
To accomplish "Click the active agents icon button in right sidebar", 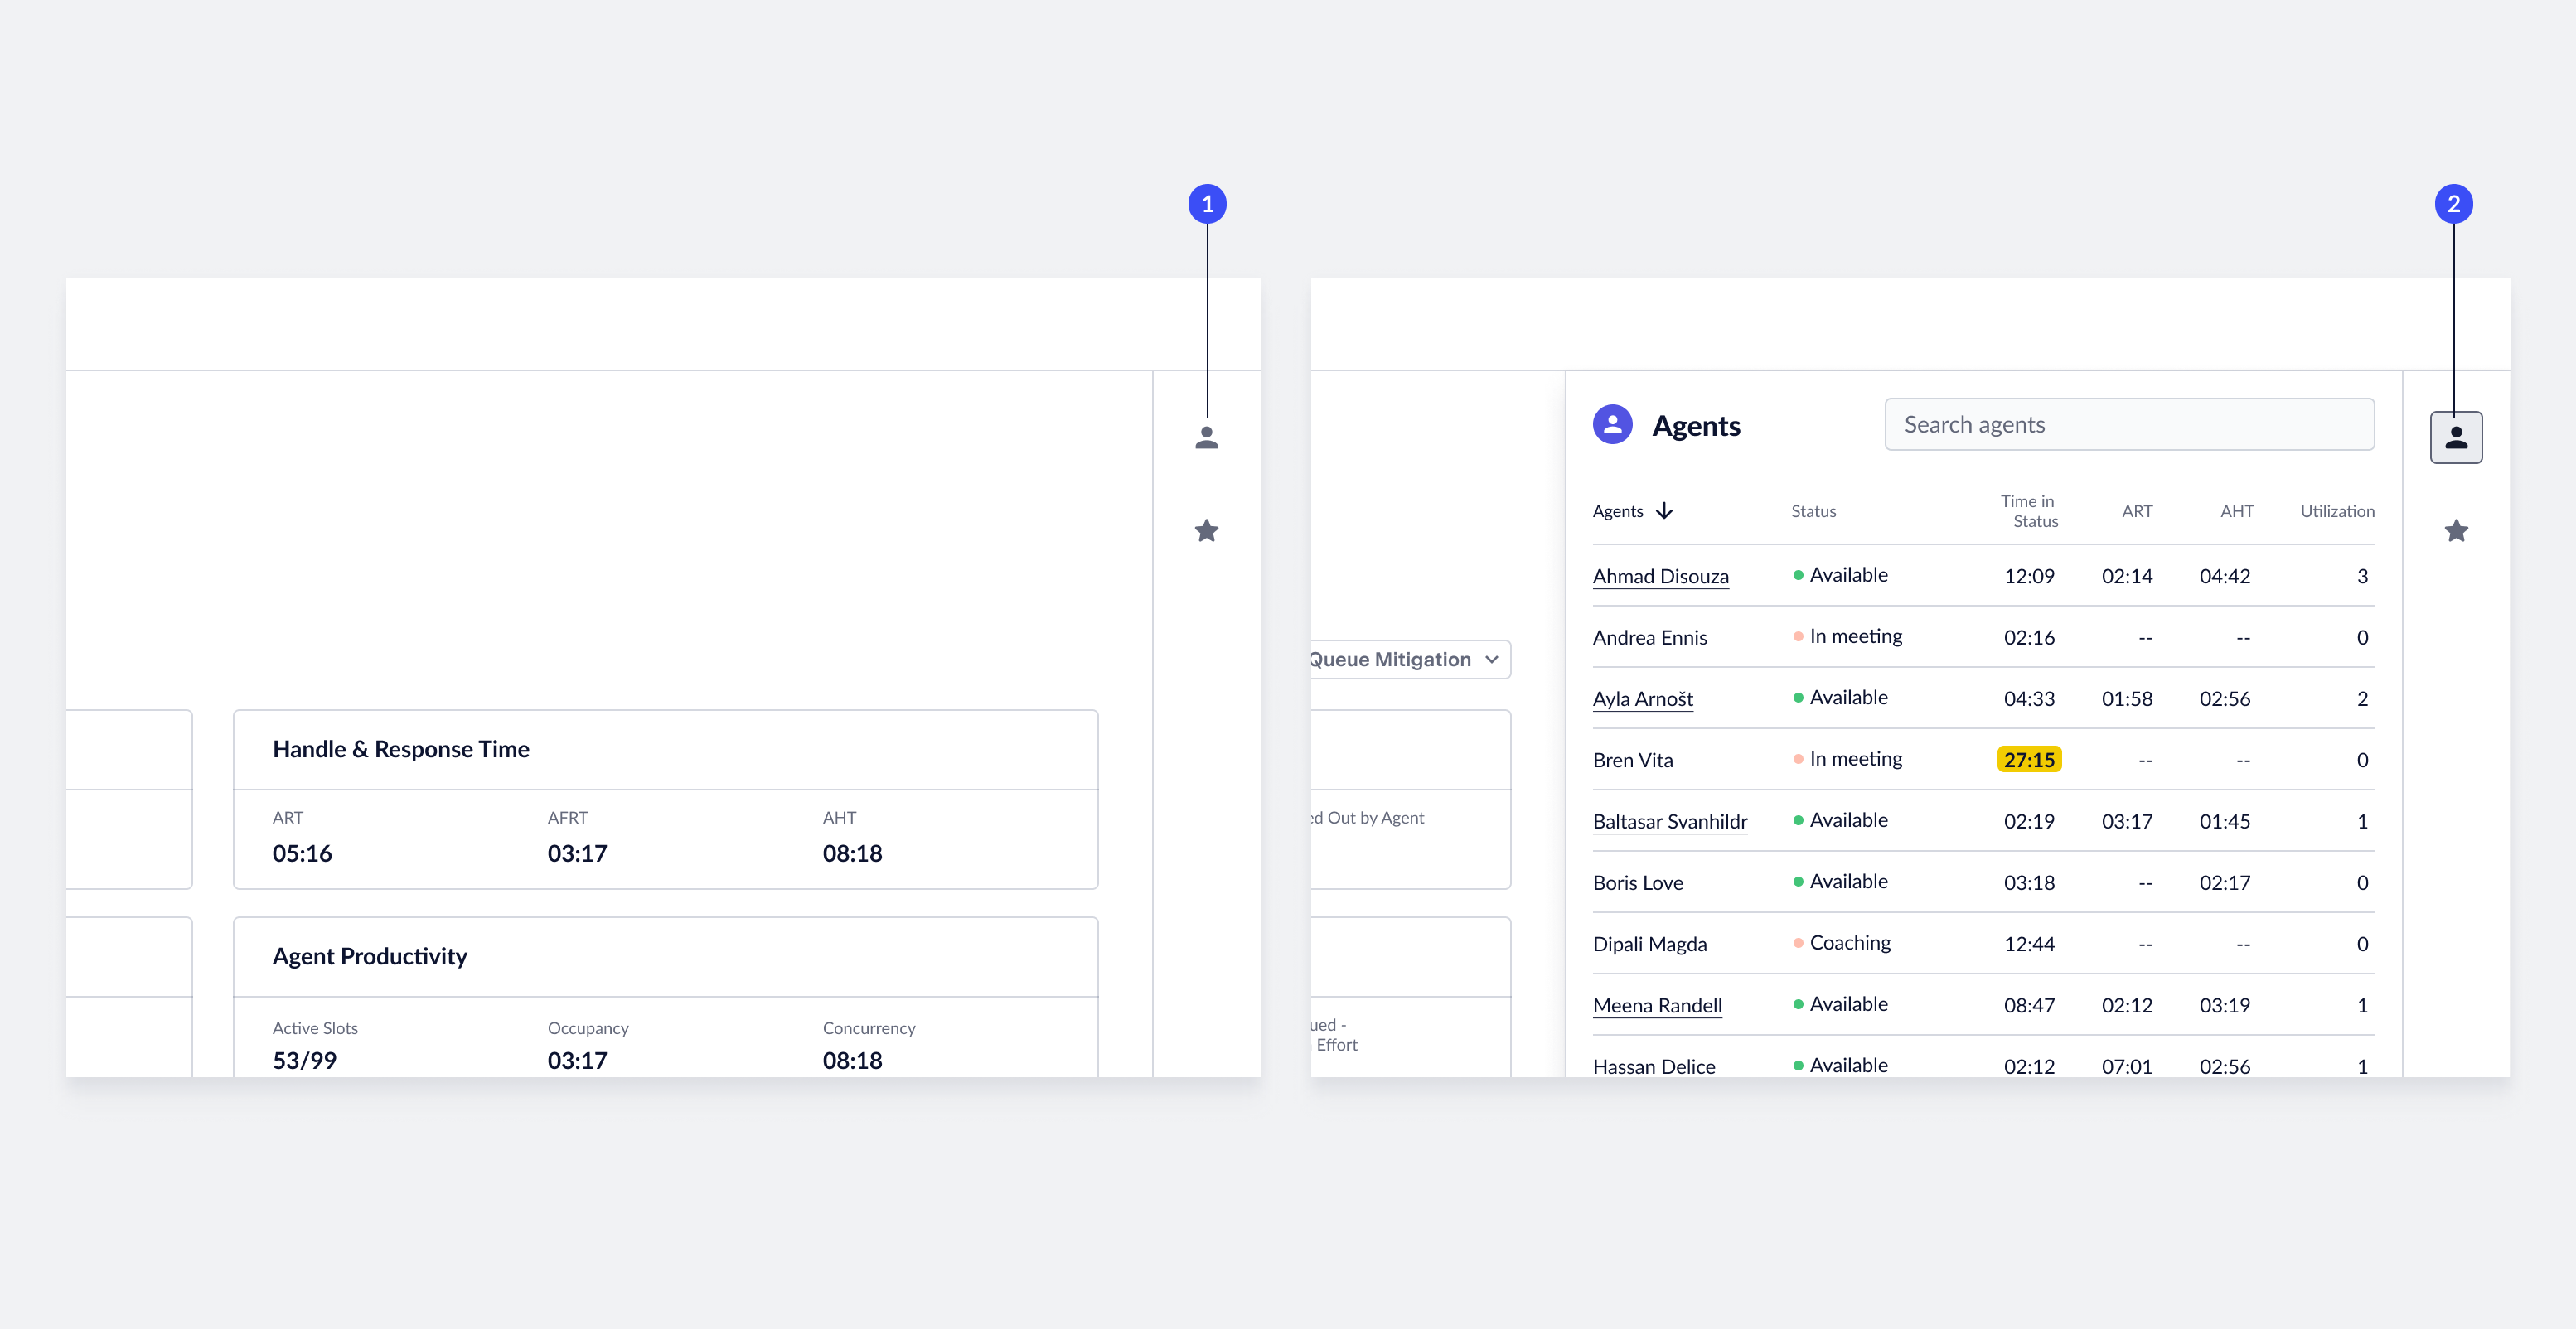I will [x=2455, y=437].
